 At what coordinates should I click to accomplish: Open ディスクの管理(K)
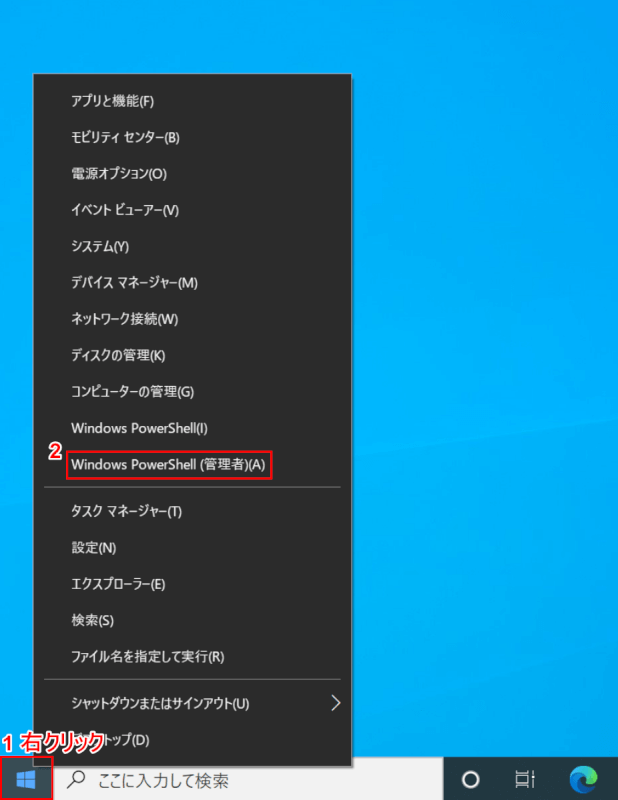pos(192,355)
